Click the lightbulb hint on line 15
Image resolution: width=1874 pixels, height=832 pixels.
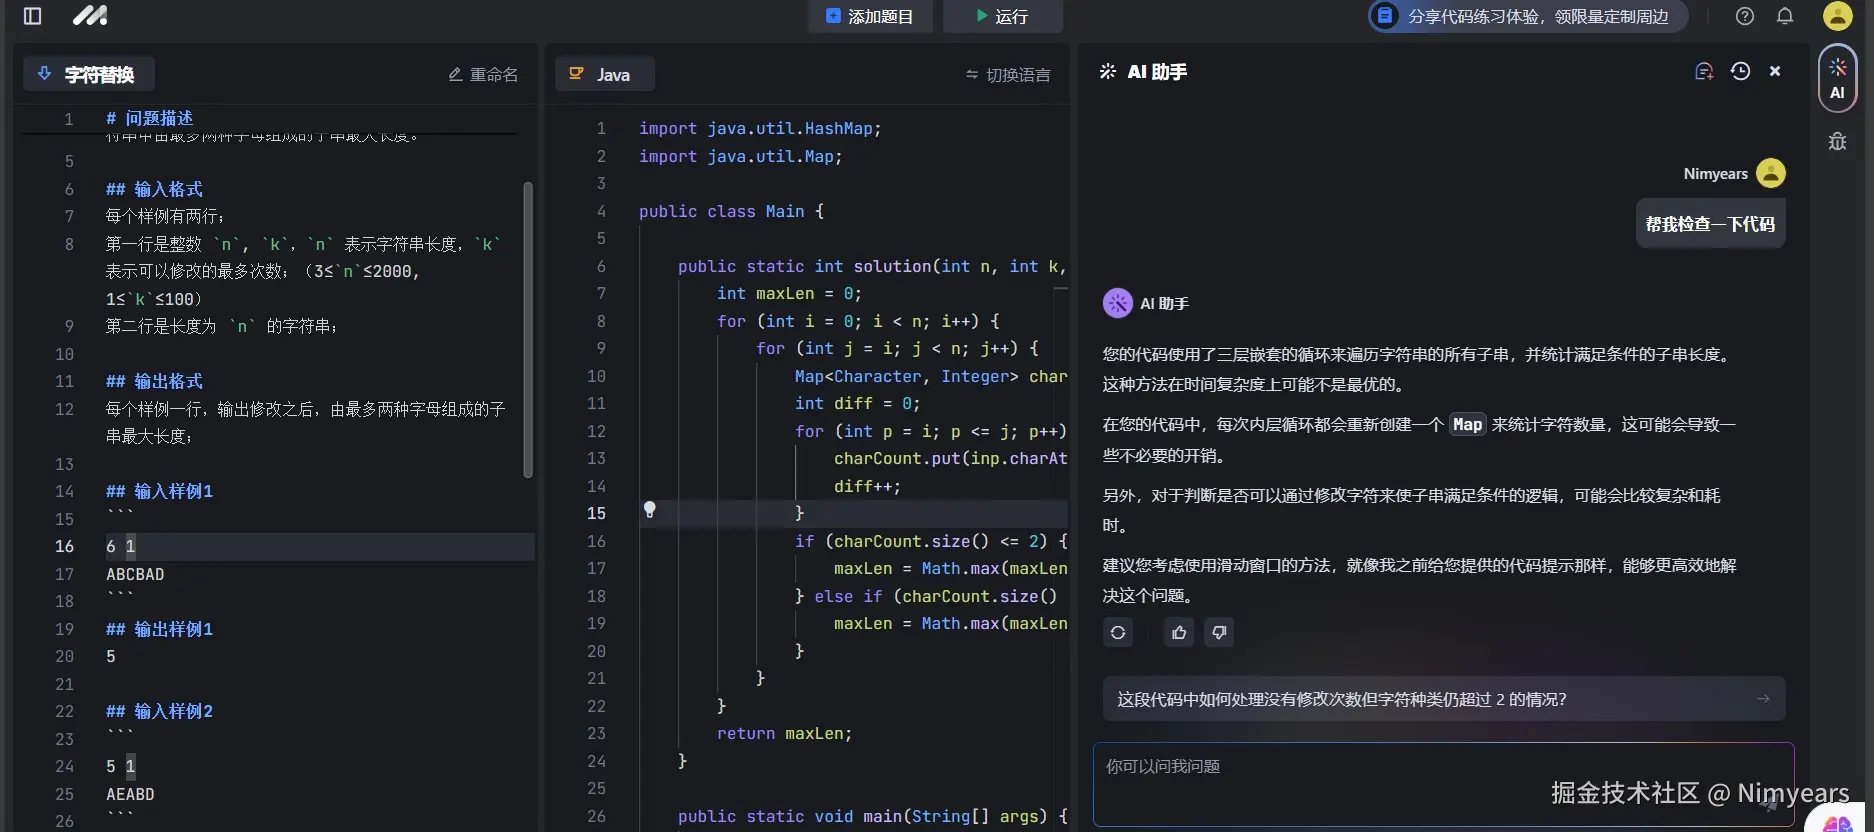pyautogui.click(x=649, y=510)
